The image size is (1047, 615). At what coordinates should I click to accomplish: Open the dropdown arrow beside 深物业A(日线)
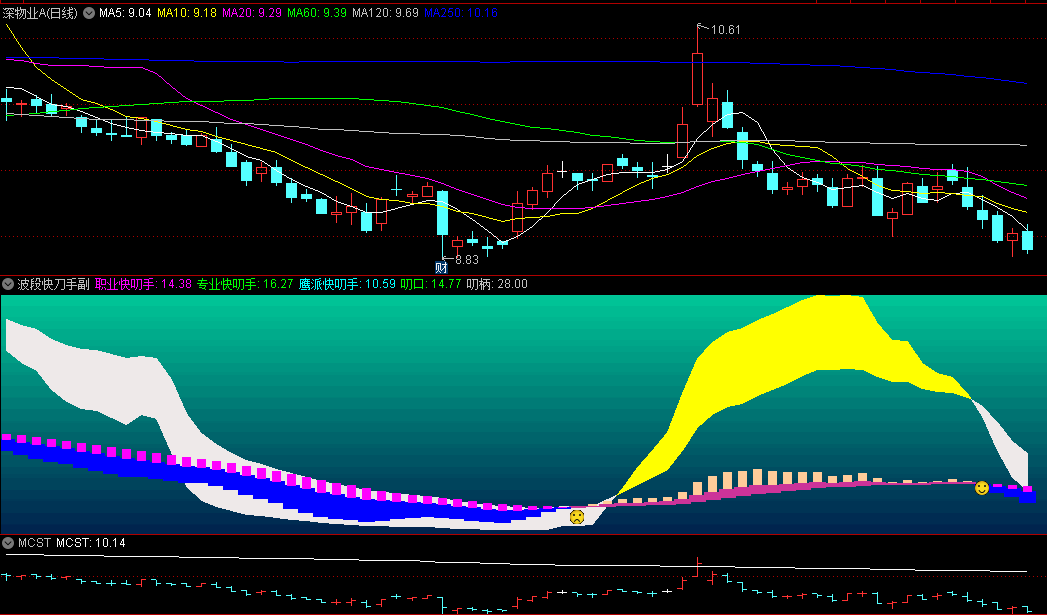click(89, 13)
